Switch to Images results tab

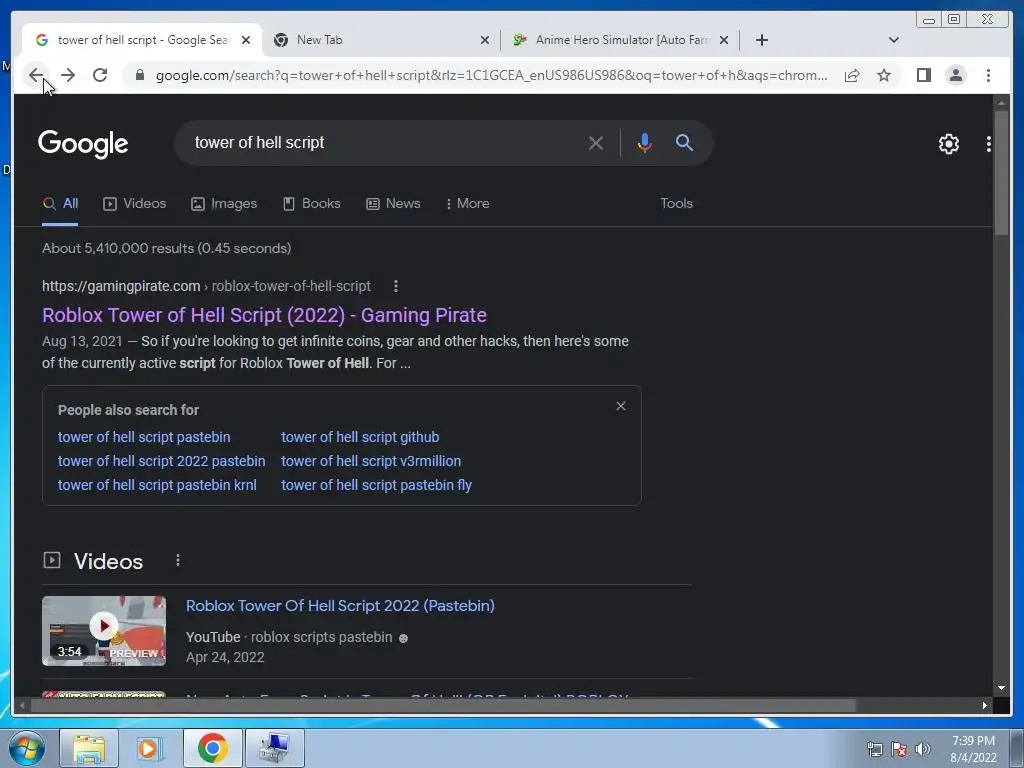[x=224, y=204]
